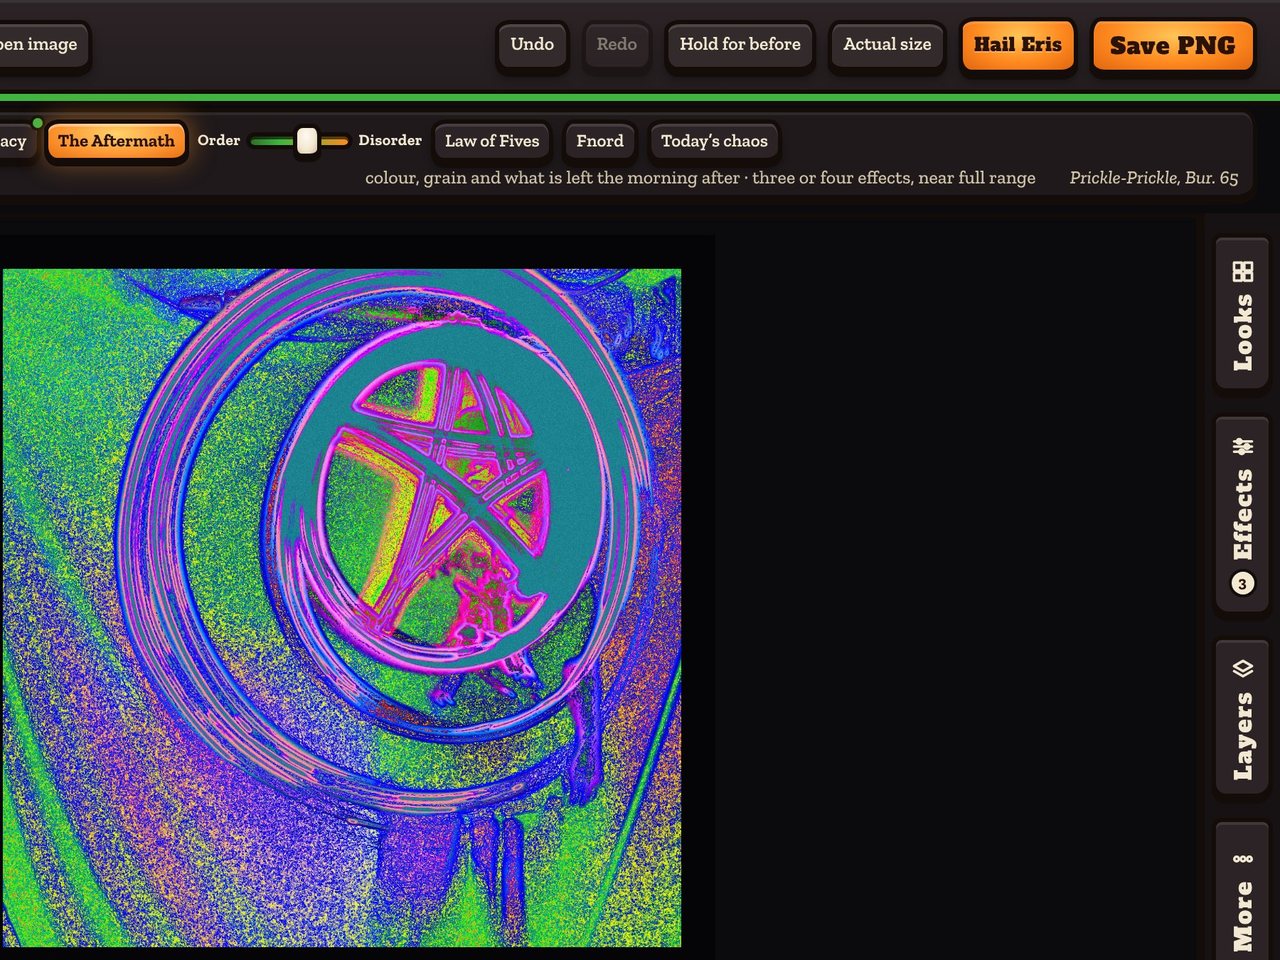Click the infinity icon on More tab

[x=1243, y=859]
